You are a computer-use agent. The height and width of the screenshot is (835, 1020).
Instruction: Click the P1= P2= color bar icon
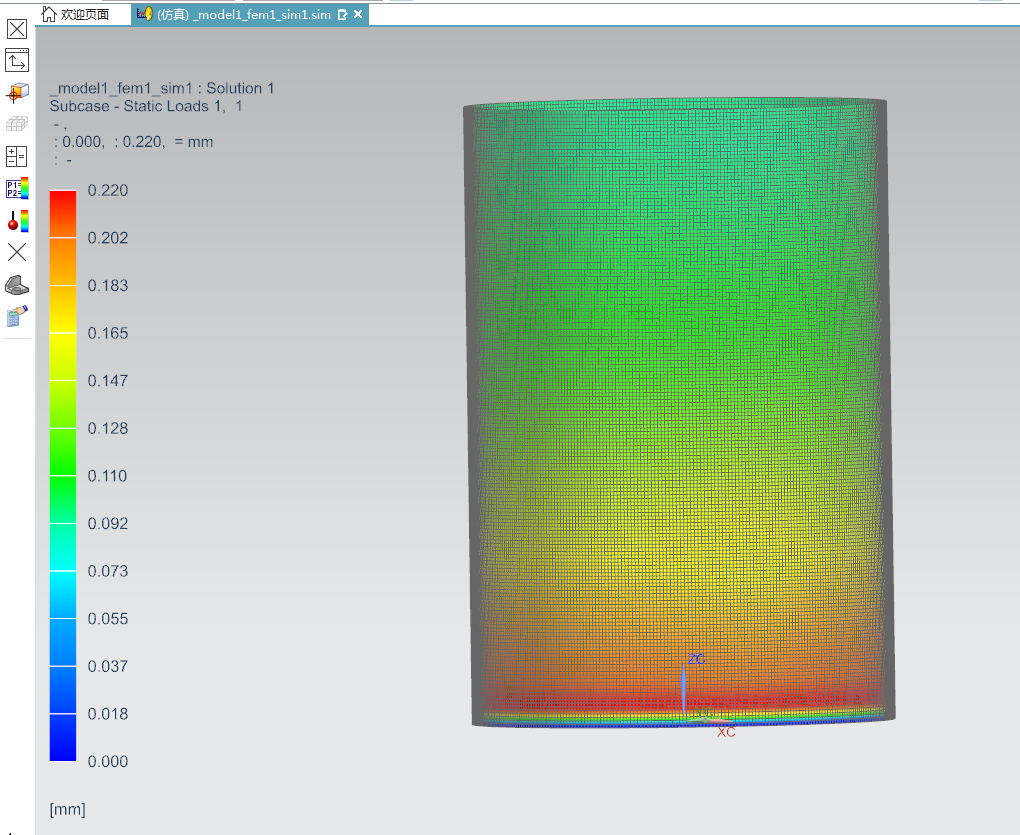(17, 188)
